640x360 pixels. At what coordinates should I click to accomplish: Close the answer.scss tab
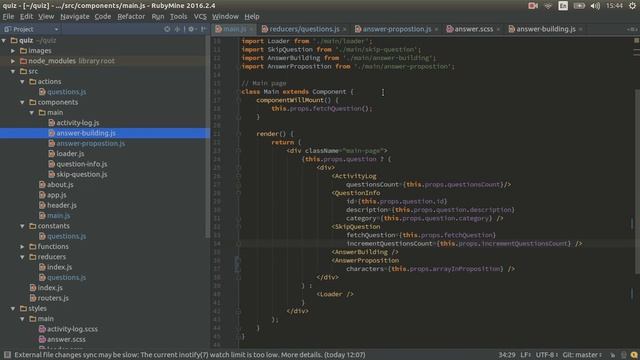coord(498,29)
